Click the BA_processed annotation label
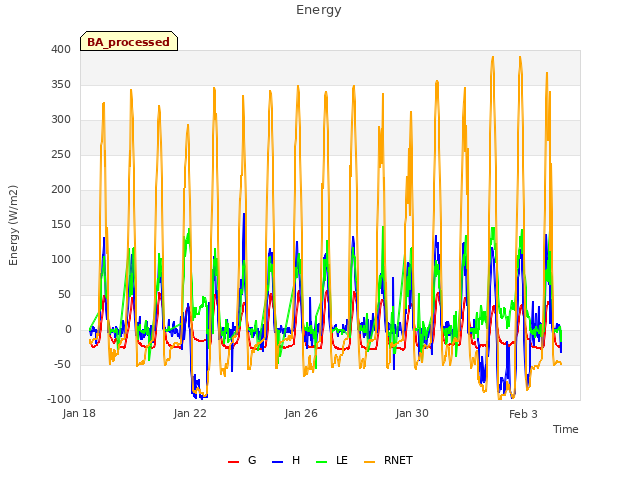The width and height of the screenshot is (640, 480). pyautogui.click(x=129, y=42)
